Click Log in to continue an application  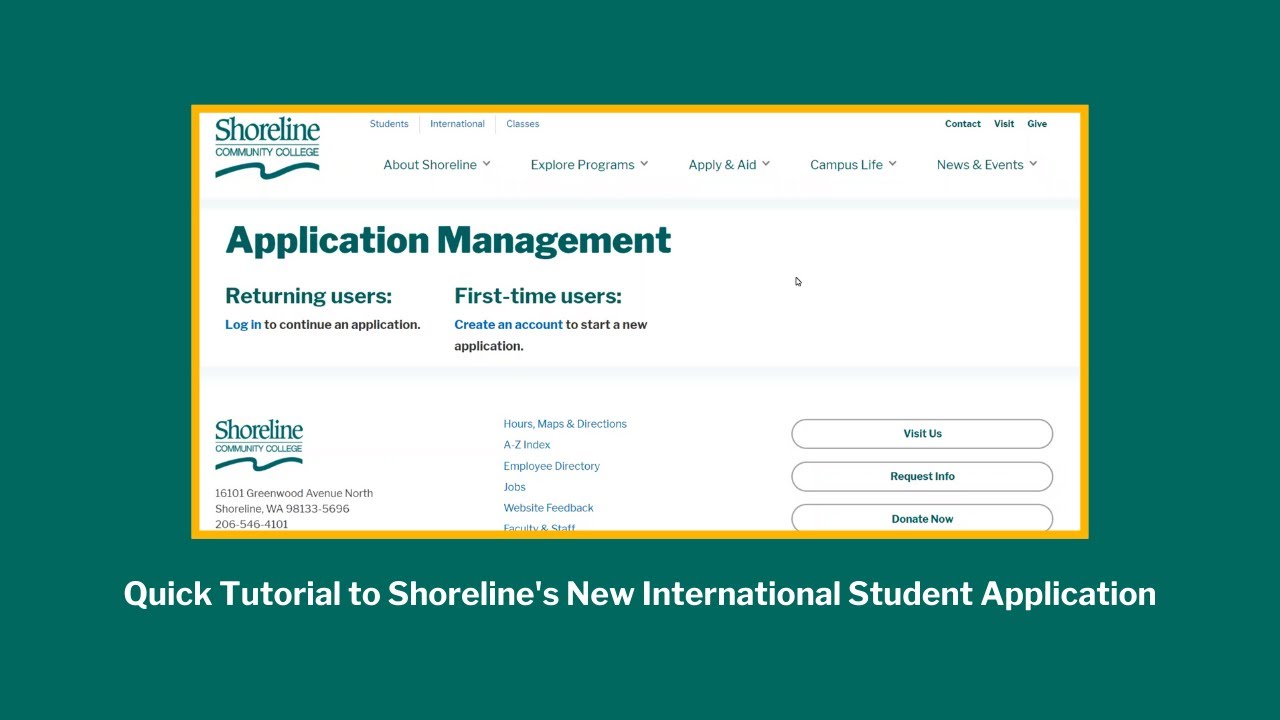[x=243, y=324]
